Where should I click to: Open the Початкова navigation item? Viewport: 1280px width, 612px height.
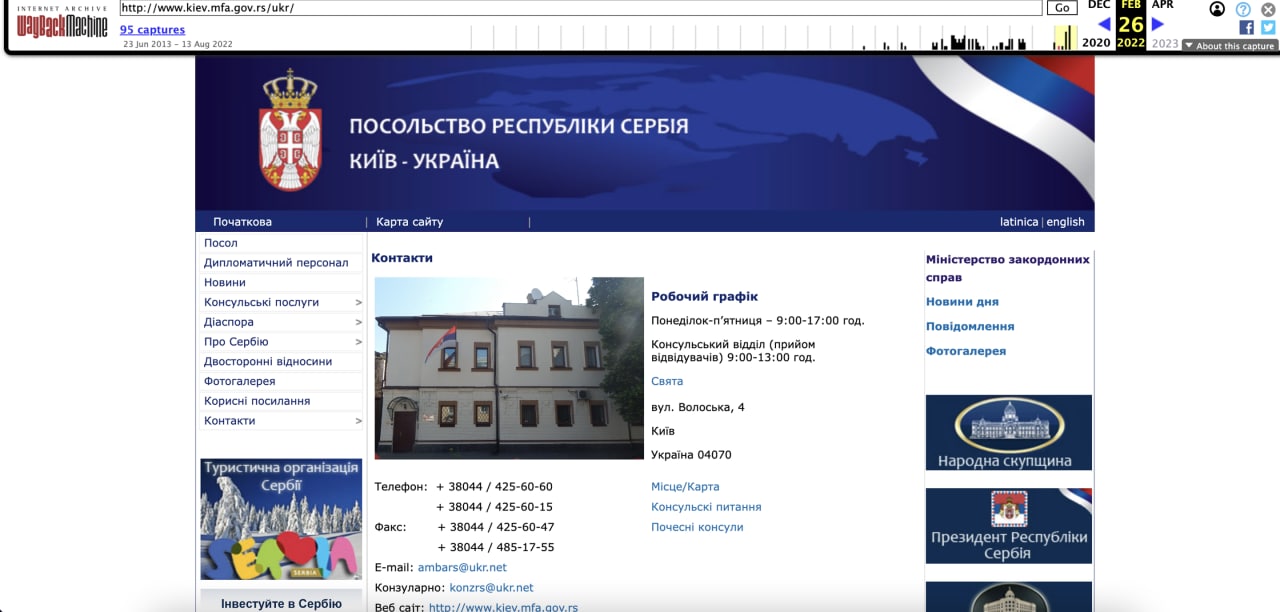pos(242,222)
